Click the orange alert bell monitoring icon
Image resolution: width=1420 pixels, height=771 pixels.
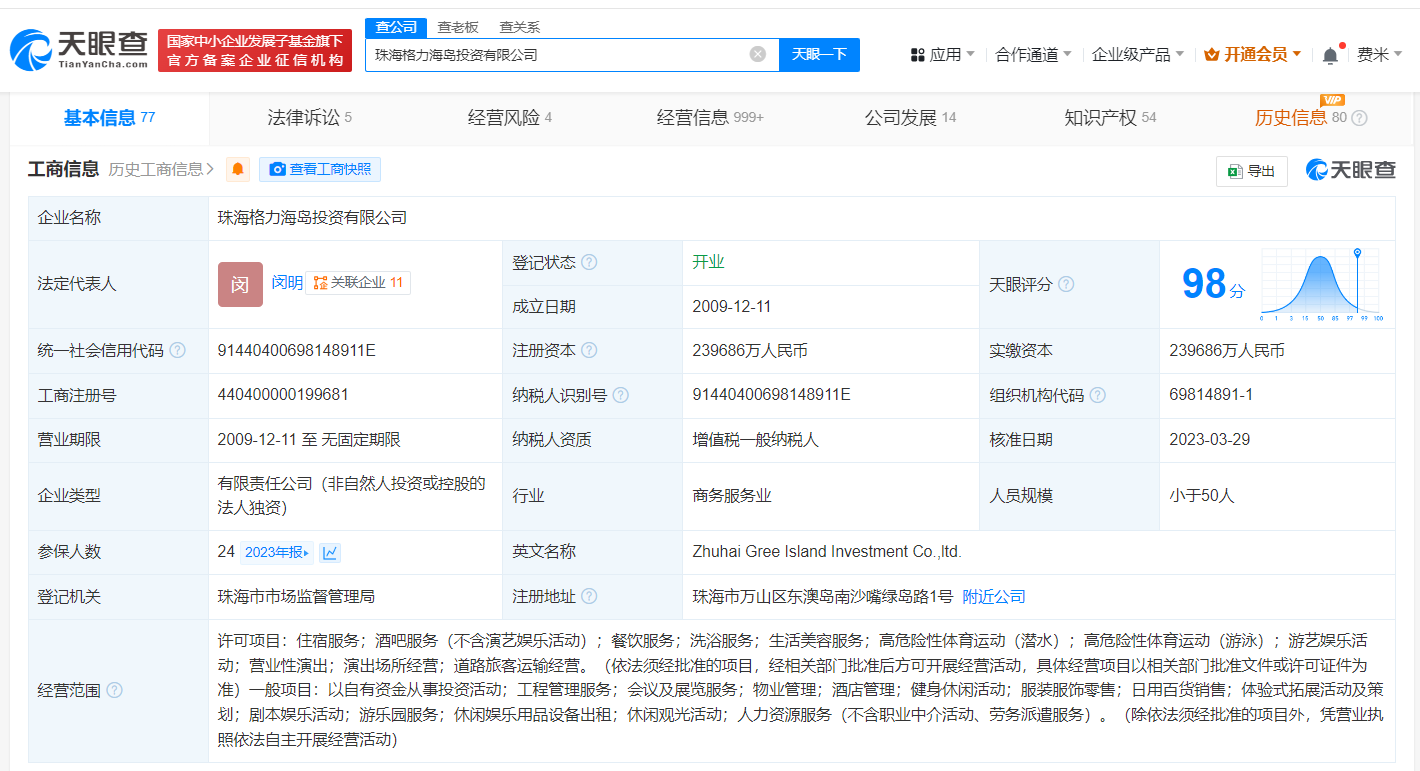pos(238,170)
